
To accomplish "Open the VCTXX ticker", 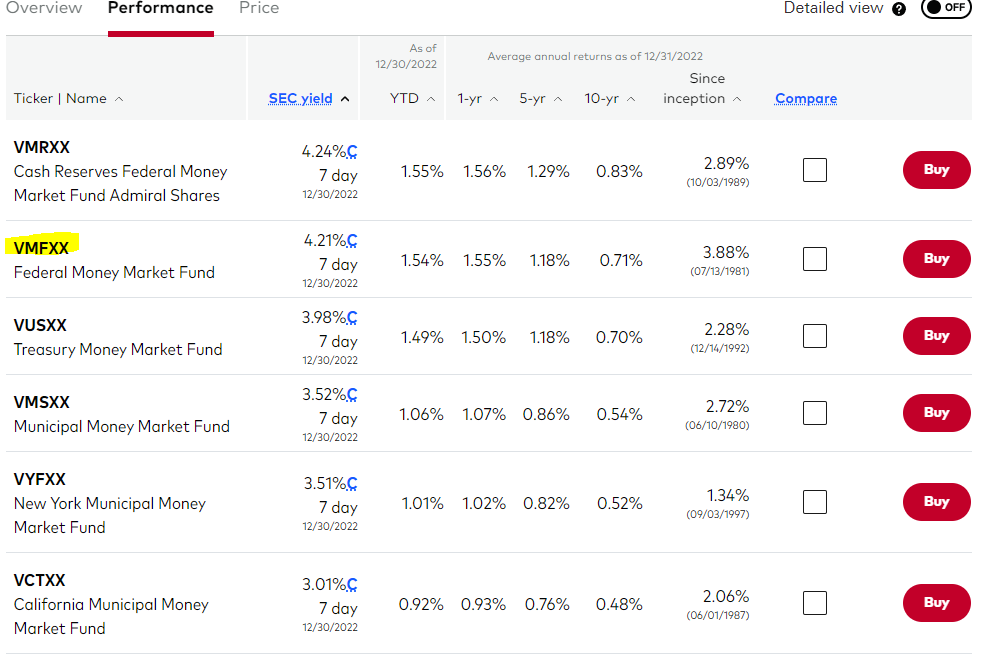I will click(x=40, y=581).
